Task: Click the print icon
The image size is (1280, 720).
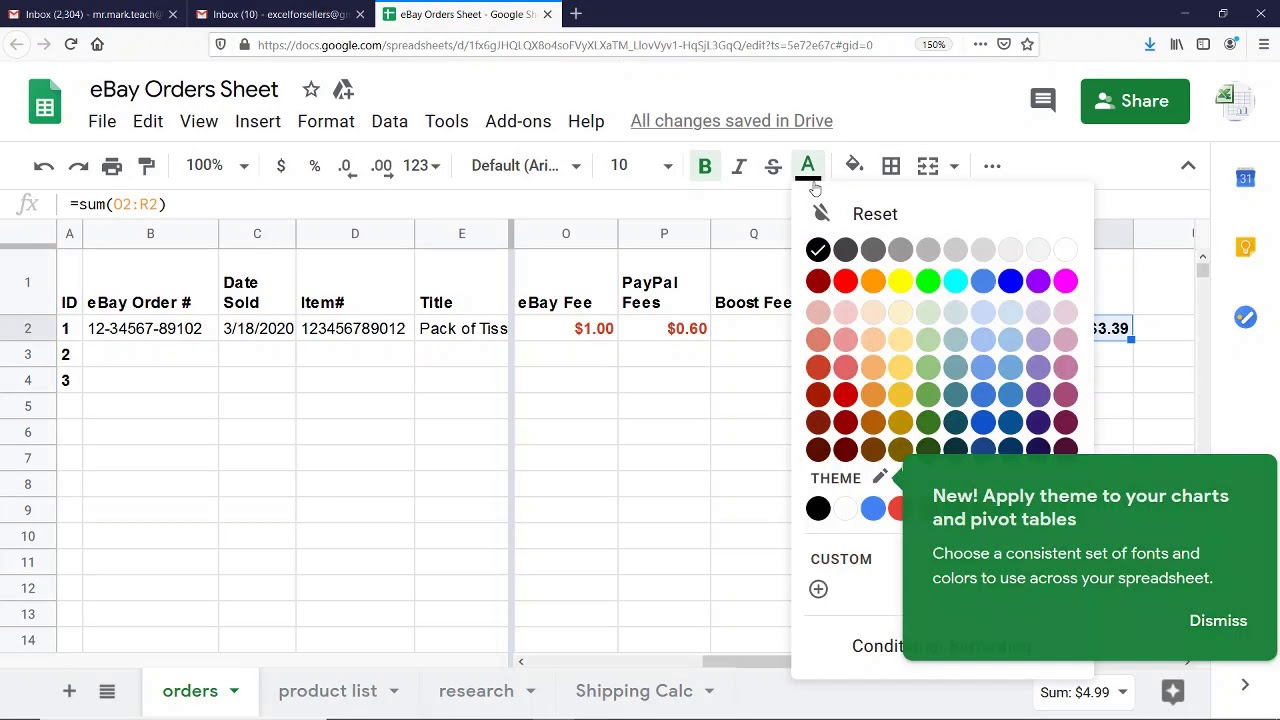Action: point(112,166)
